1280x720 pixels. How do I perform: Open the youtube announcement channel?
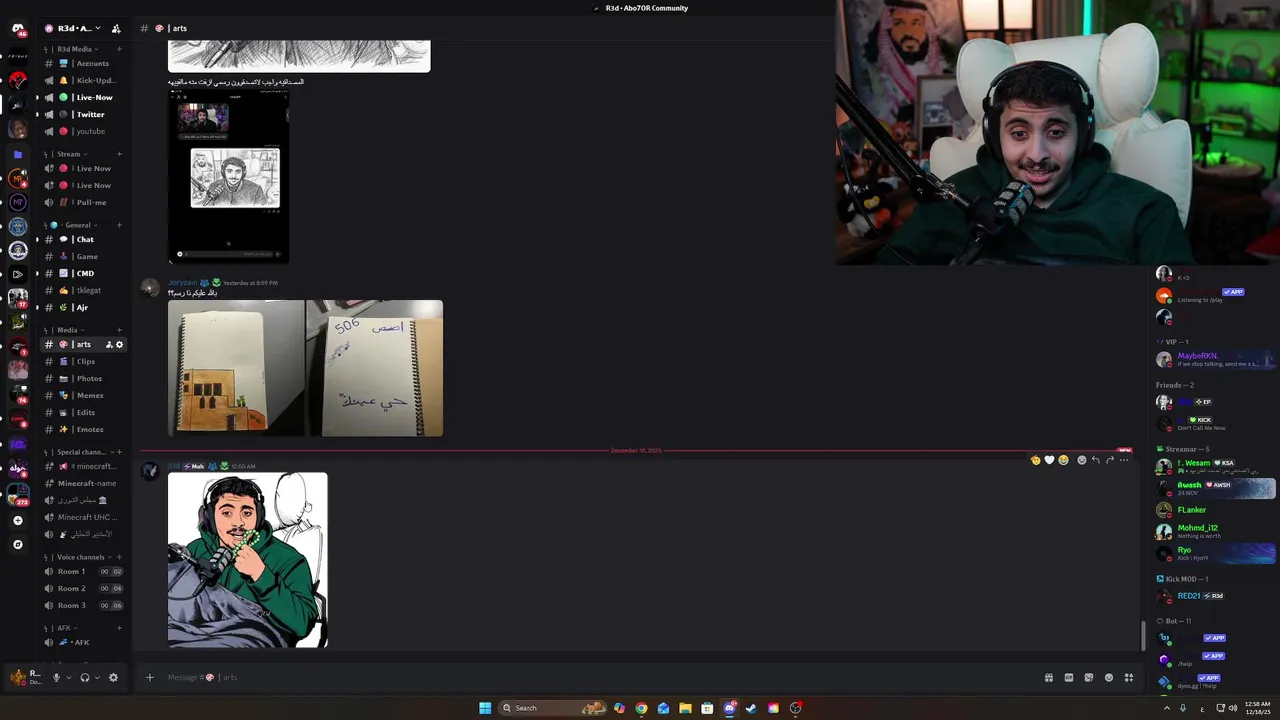tap(84, 131)
